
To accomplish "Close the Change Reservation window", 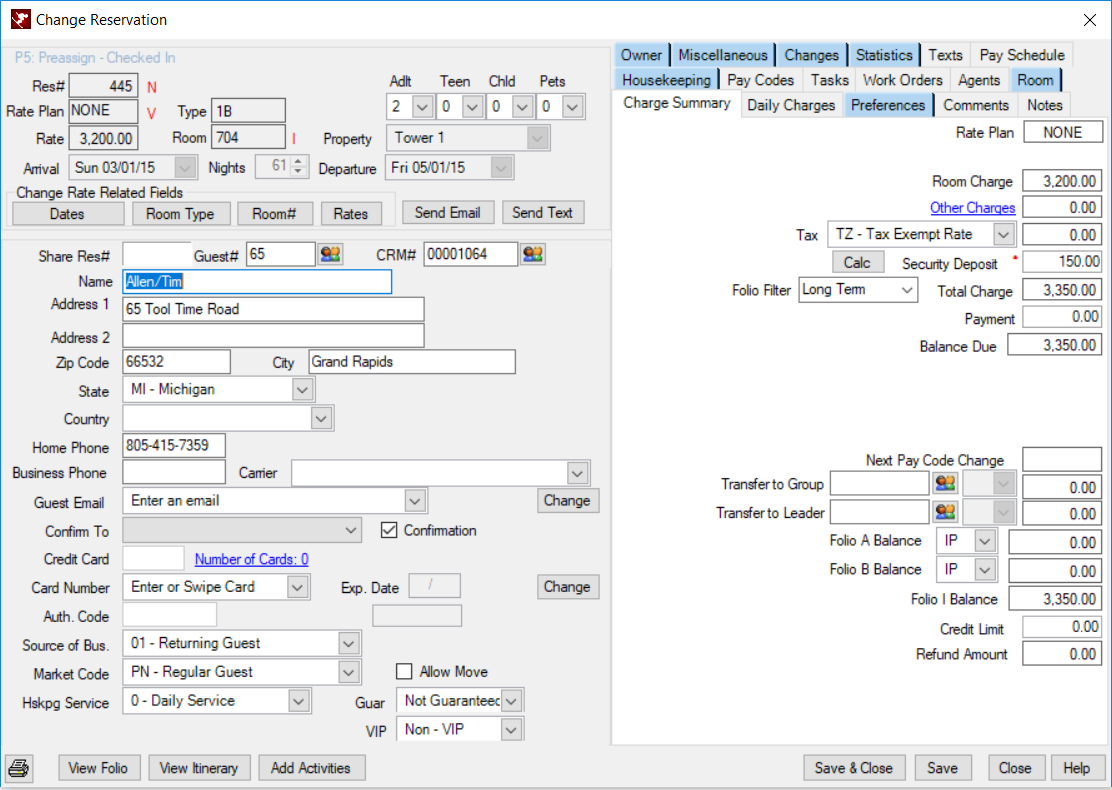I will click(x=1090, y=20).
